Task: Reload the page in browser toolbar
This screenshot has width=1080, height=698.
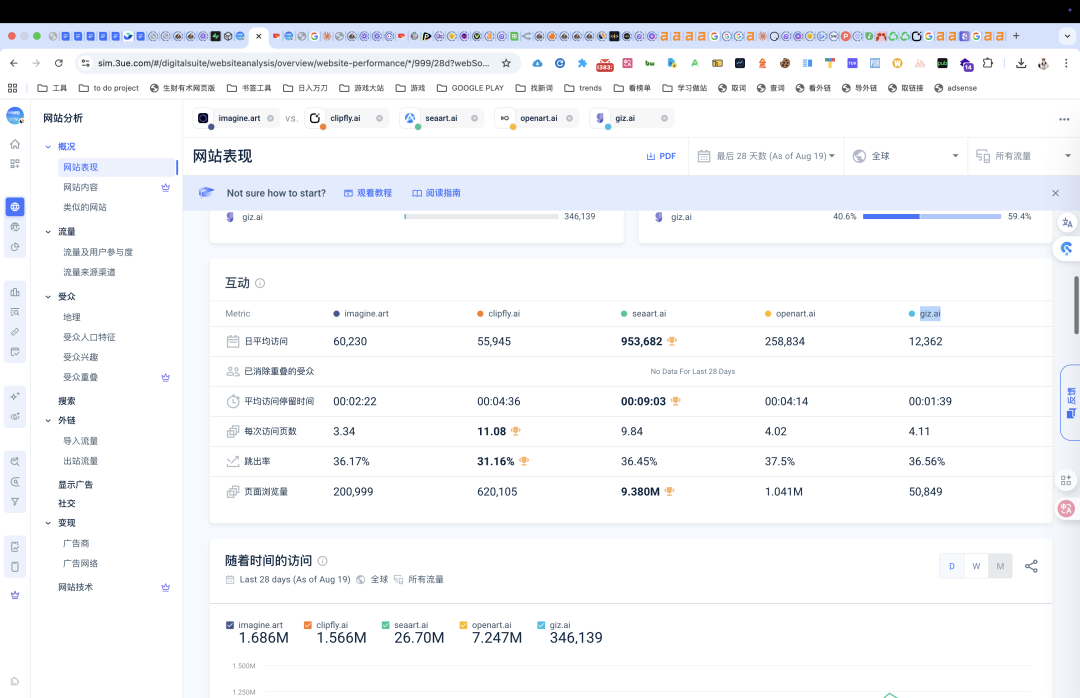Action: pyautogui.click(x=59, y=63)
